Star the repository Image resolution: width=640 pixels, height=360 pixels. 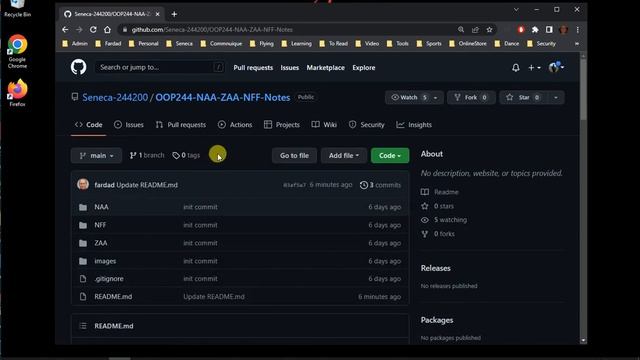pyautogui.click(x=523, y=98)
